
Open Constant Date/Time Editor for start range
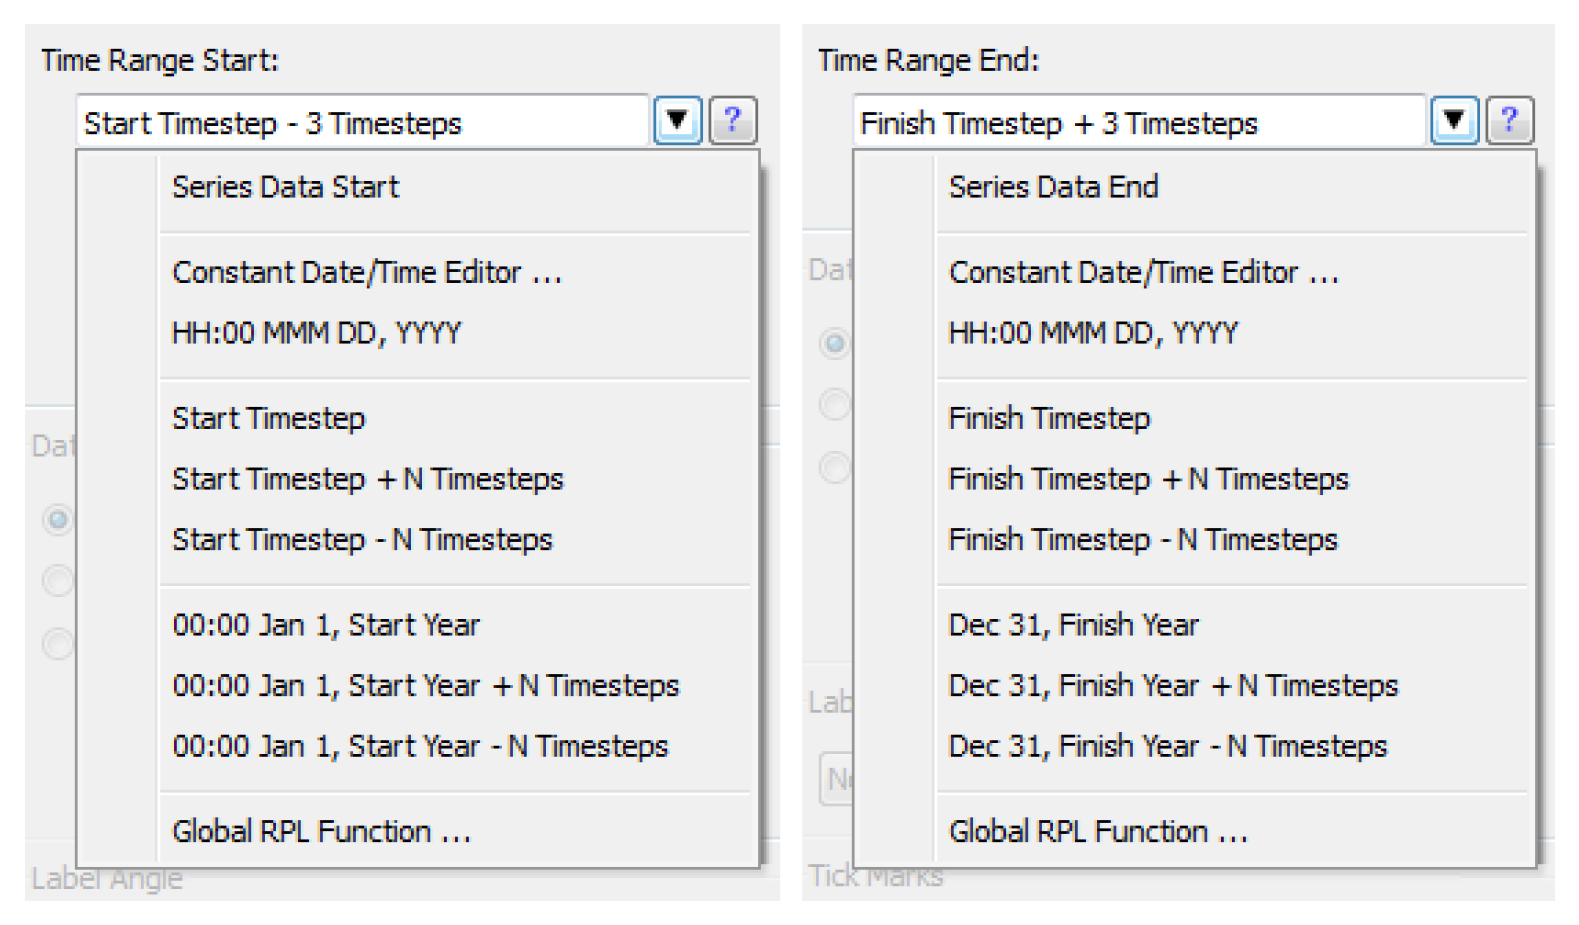click(367, 273)
